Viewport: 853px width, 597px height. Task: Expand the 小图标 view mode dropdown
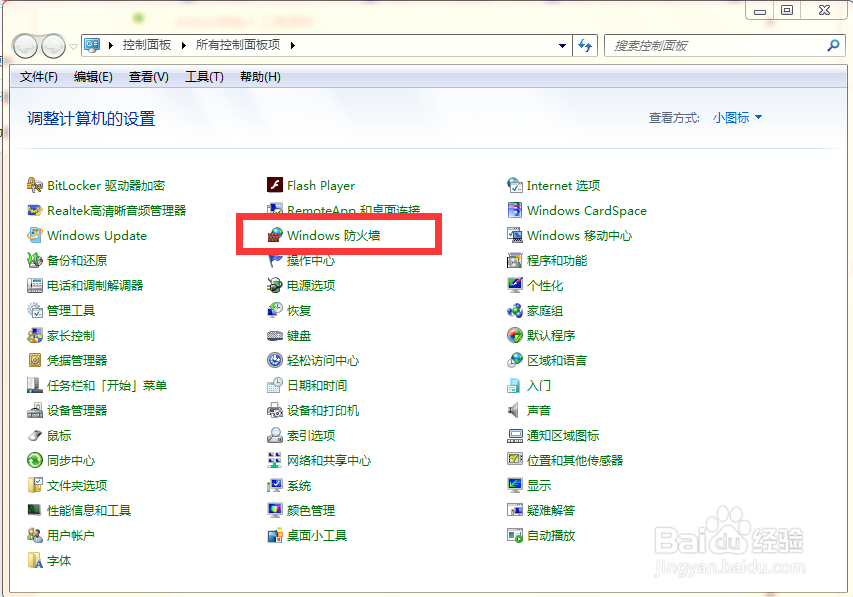(737, 118)
